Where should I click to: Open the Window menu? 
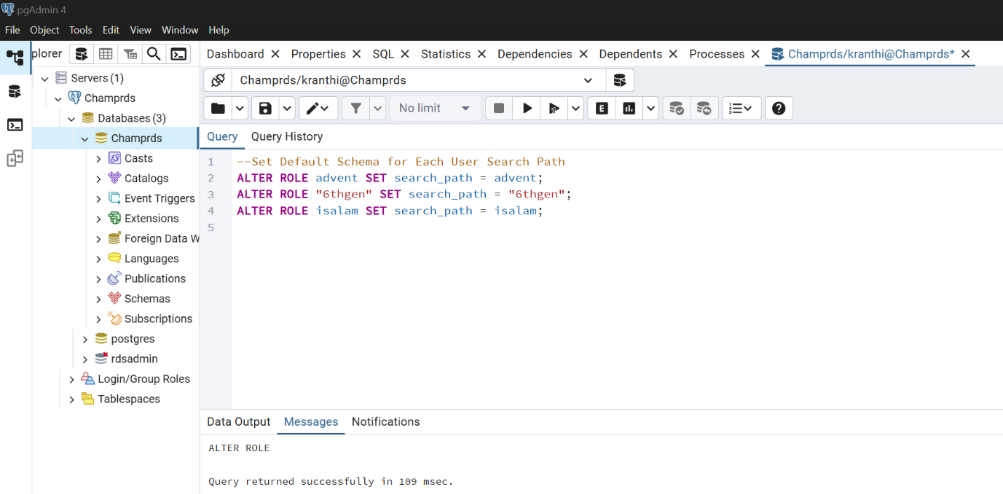(180, 30)
